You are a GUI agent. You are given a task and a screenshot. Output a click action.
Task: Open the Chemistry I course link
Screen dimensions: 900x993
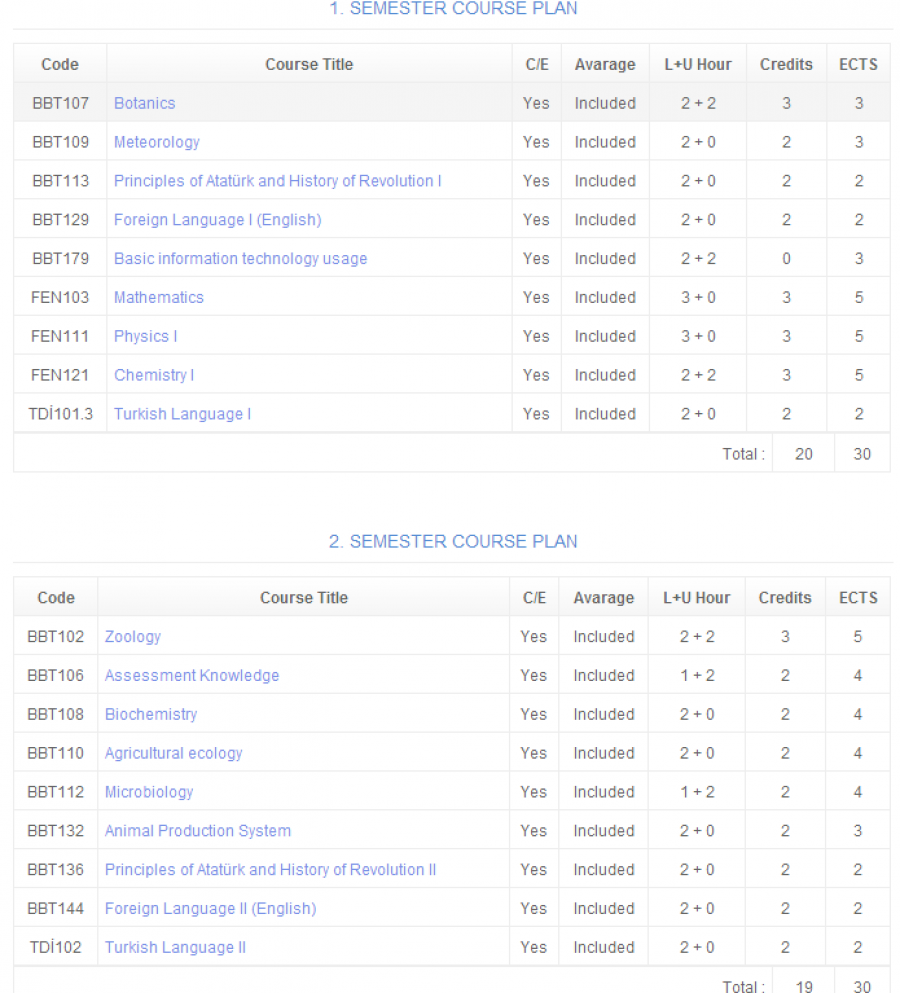coord(154,375)
